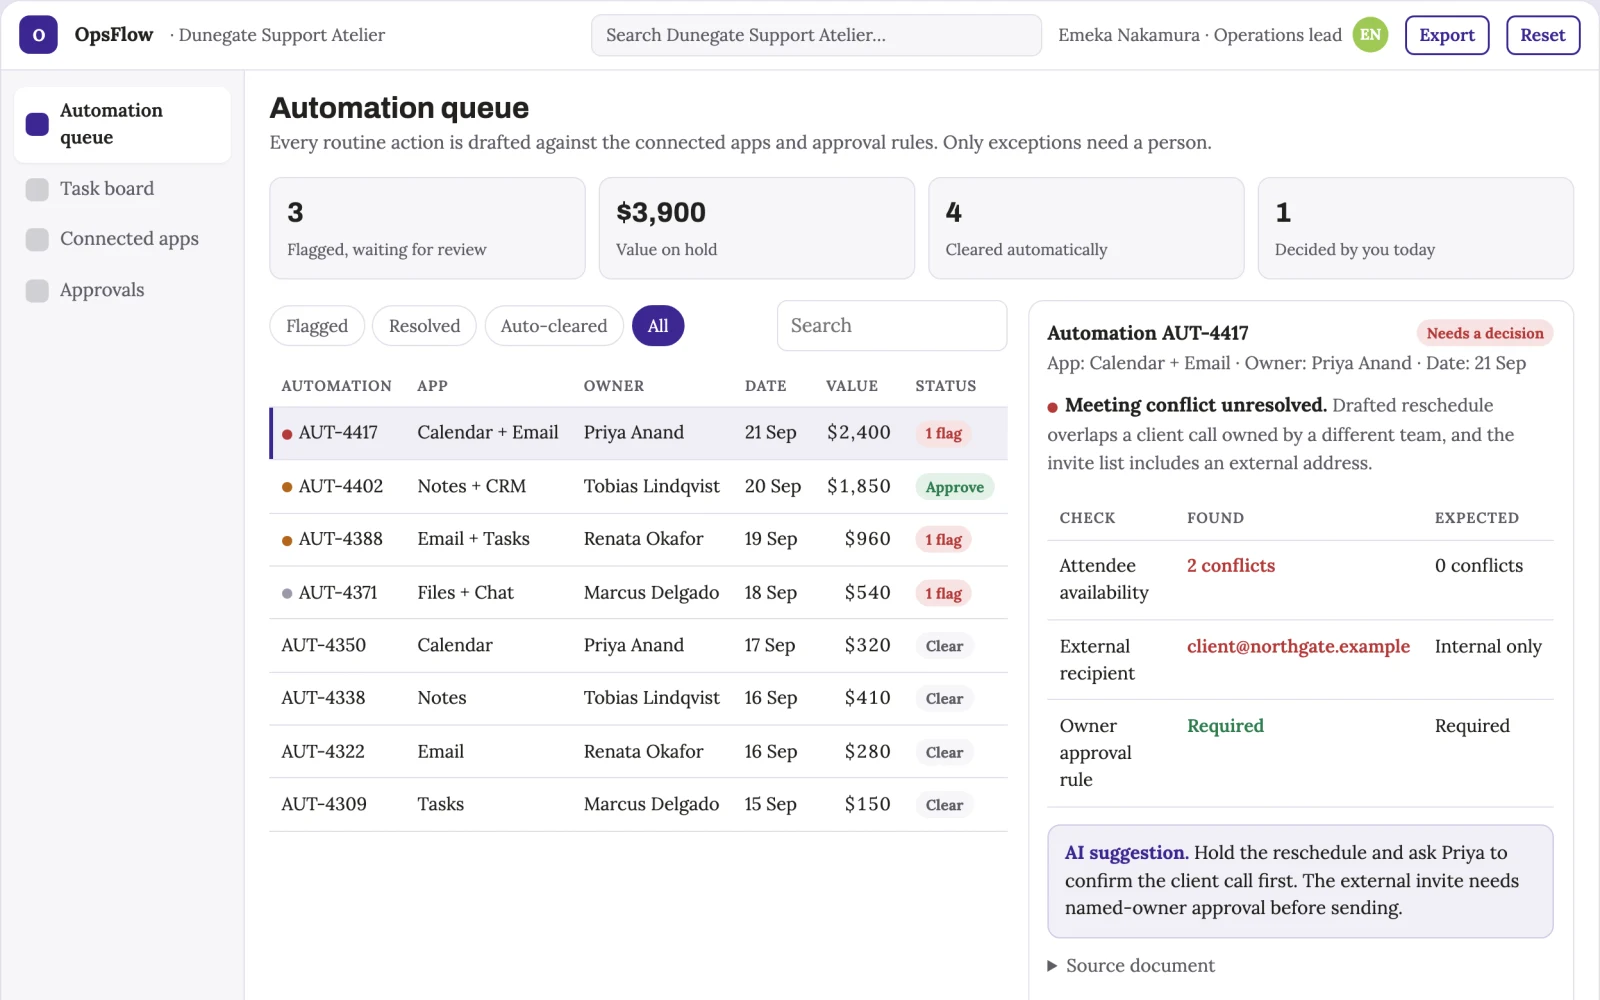Image resolution: width=1600 pixels, height=1000 pixels.
Task: Click the Task board sidebar icon
Action: pos(37,189)
